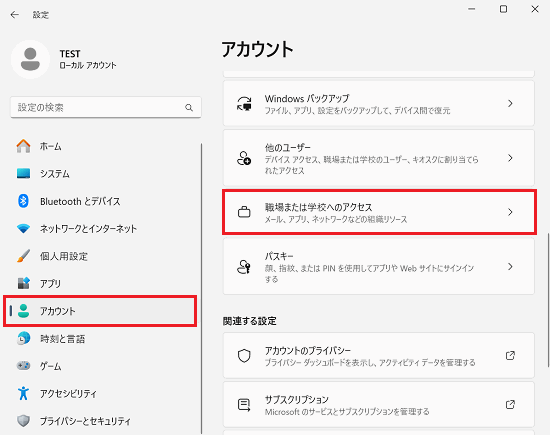Click the ローカル アカウント label under TEST
The image size is (550, 435).
(88, 65)
